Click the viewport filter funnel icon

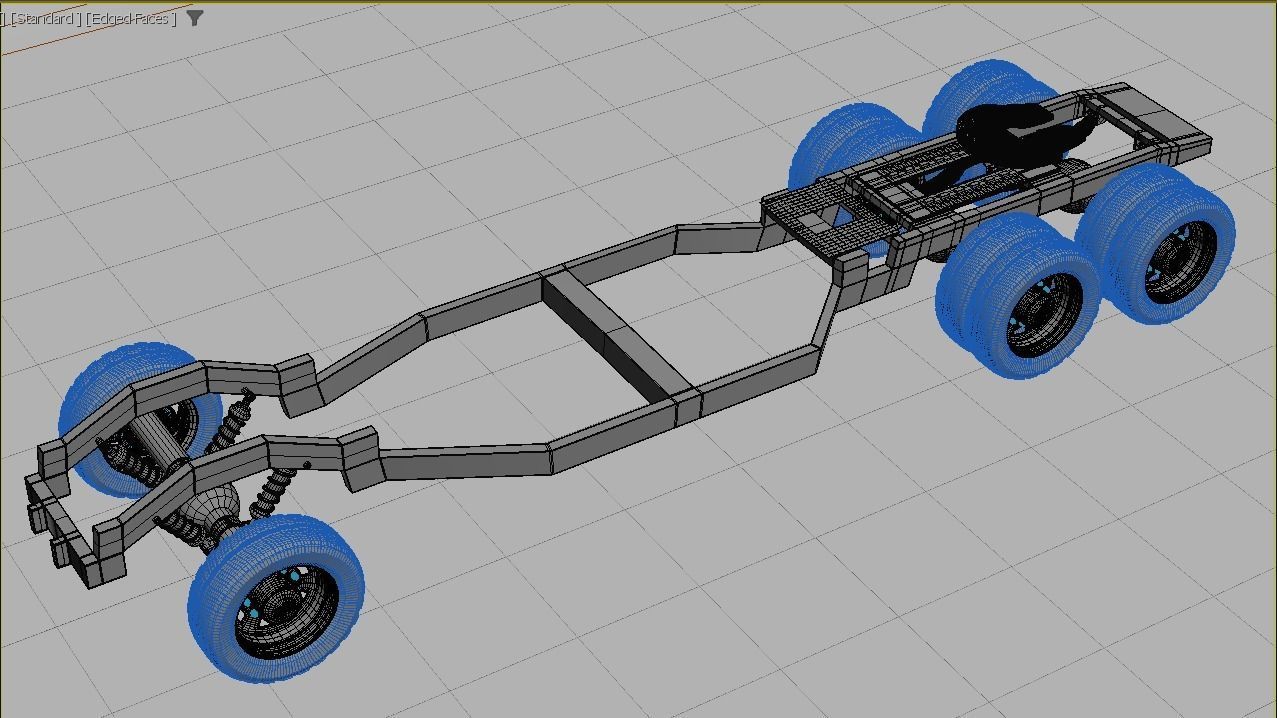tap(192, 17)
